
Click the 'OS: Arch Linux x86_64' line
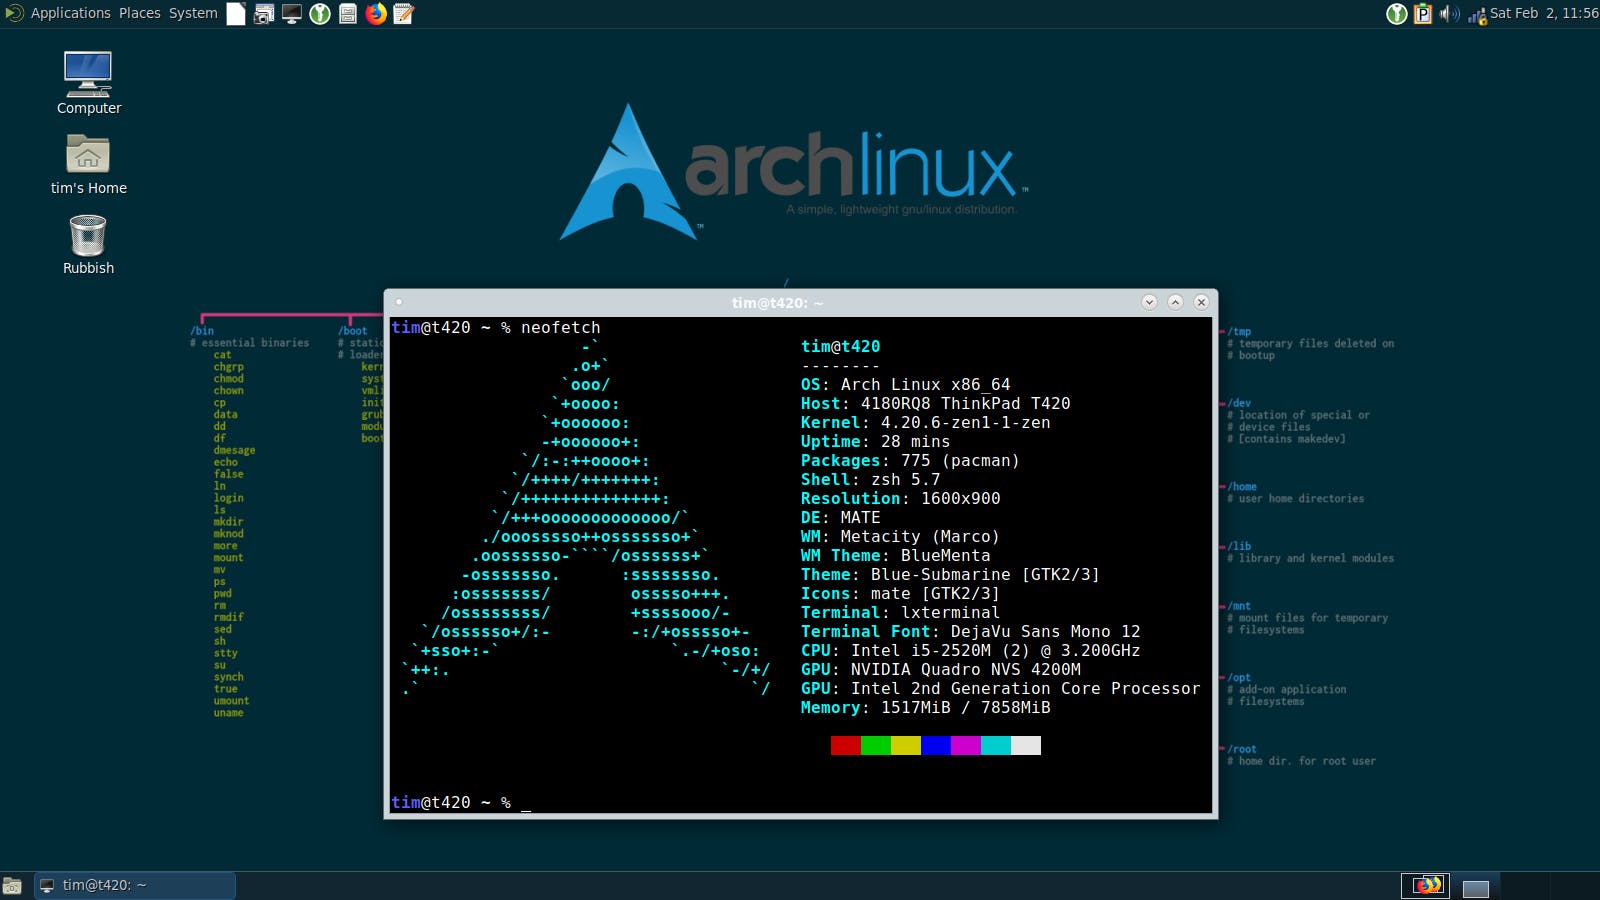coord(906,385)
